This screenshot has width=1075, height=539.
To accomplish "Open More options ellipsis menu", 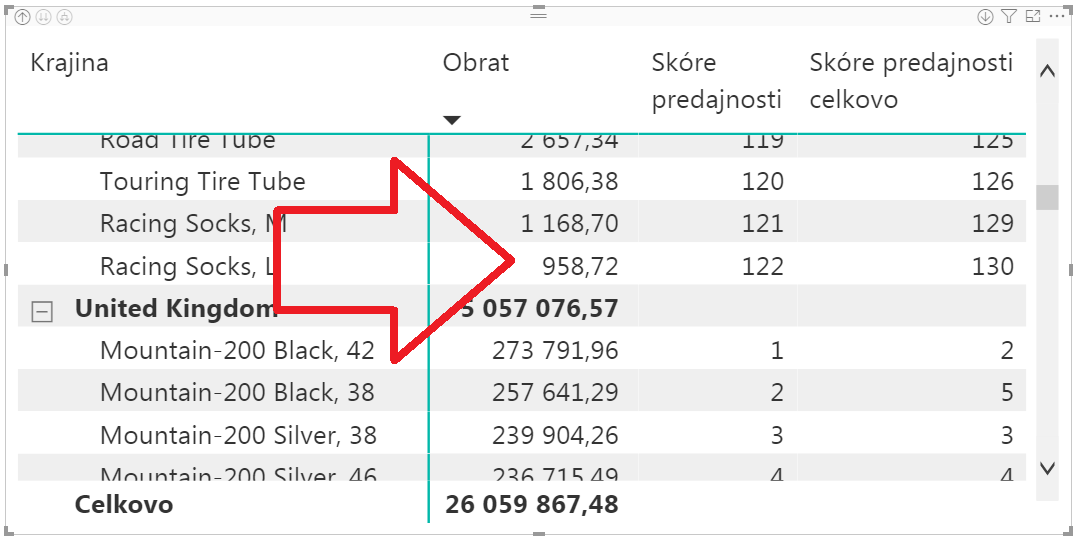I will [1057, 16].
